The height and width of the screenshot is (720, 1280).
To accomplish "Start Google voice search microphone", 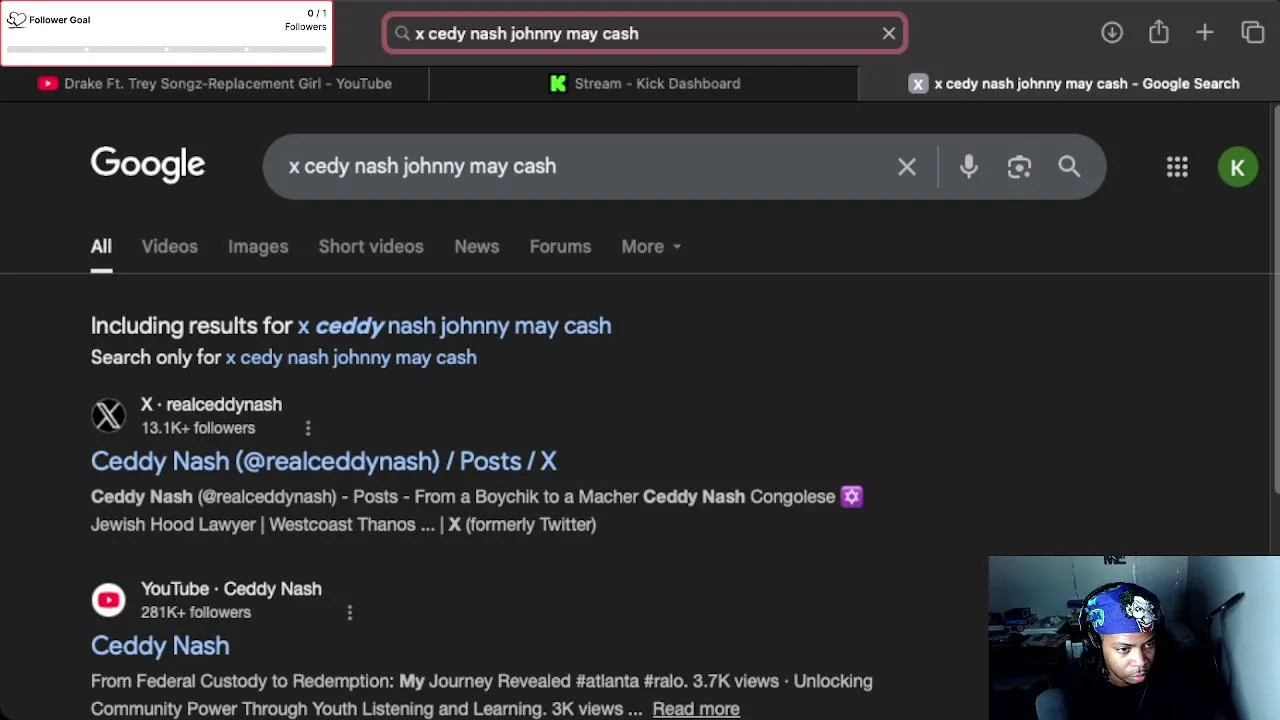I will coord(969,167).
